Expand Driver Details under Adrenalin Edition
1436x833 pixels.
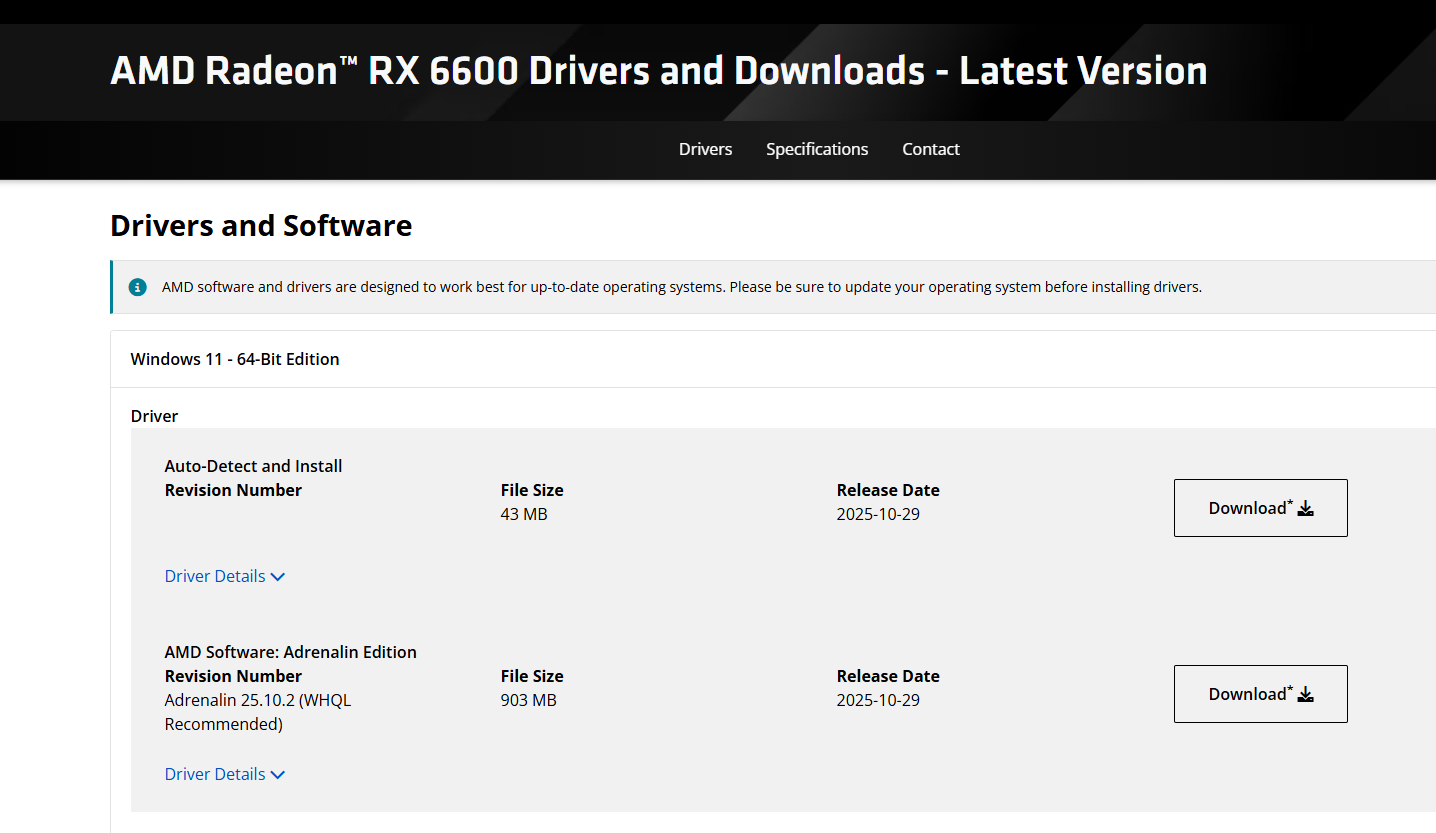(225, 774)
